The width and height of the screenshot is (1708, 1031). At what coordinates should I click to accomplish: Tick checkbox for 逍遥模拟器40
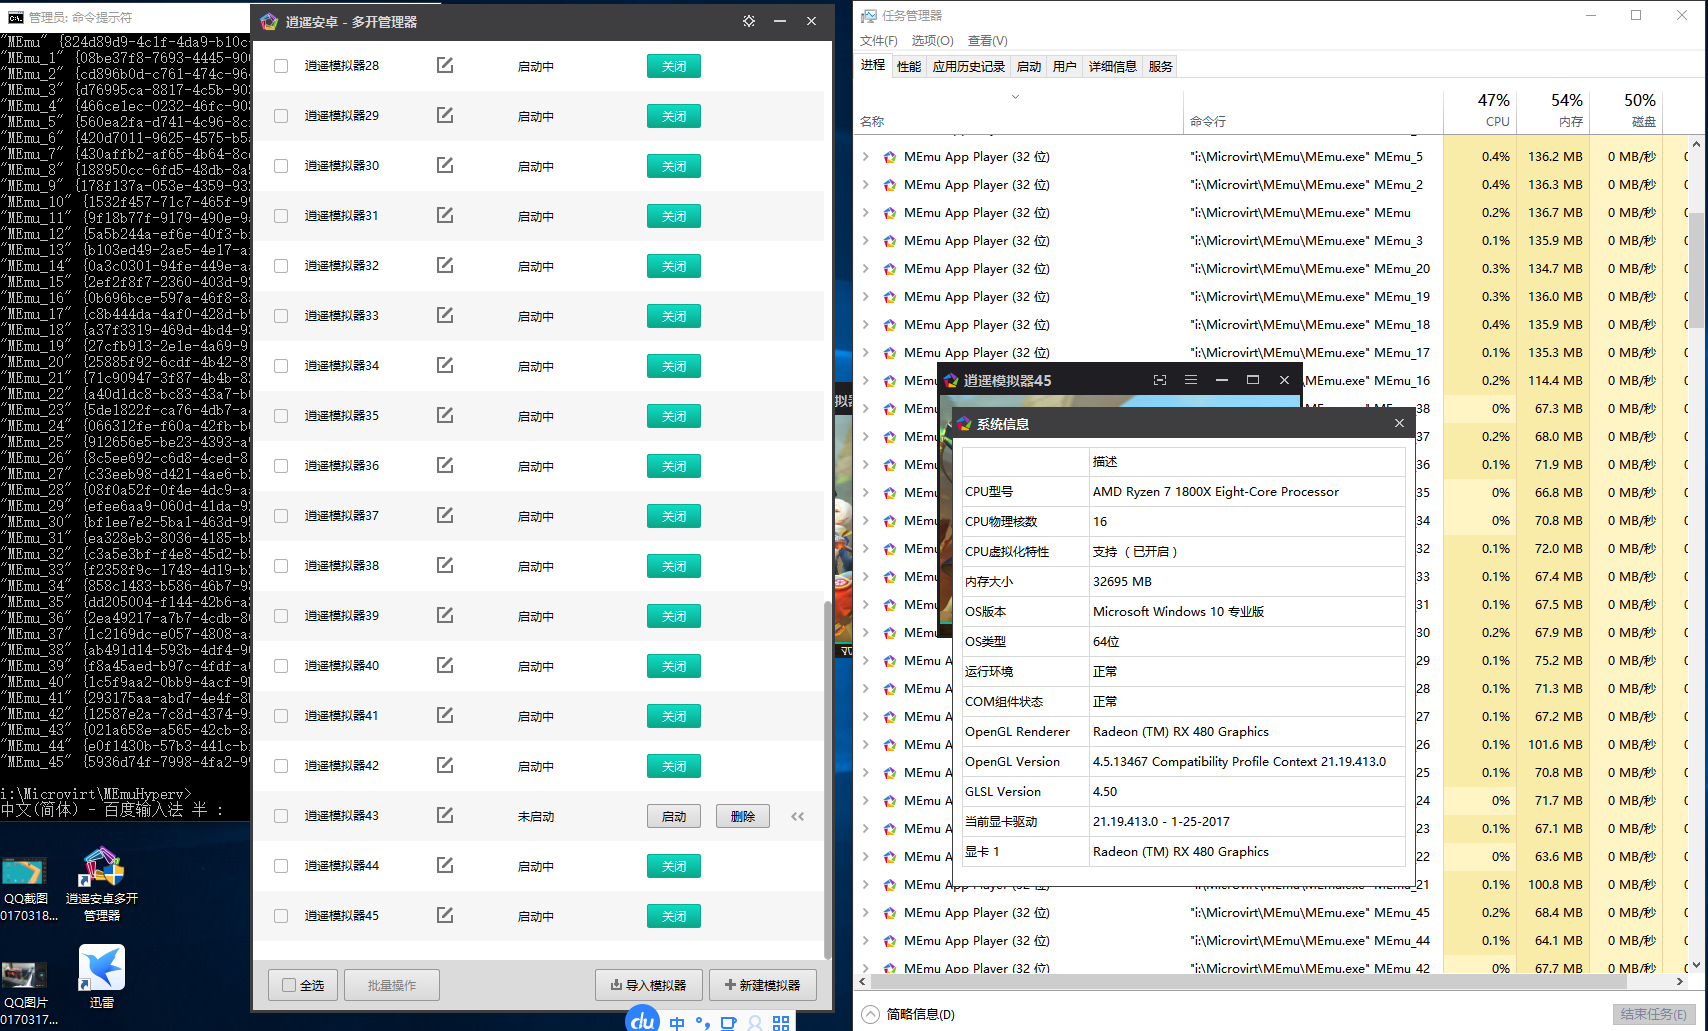tap(281, 666)
